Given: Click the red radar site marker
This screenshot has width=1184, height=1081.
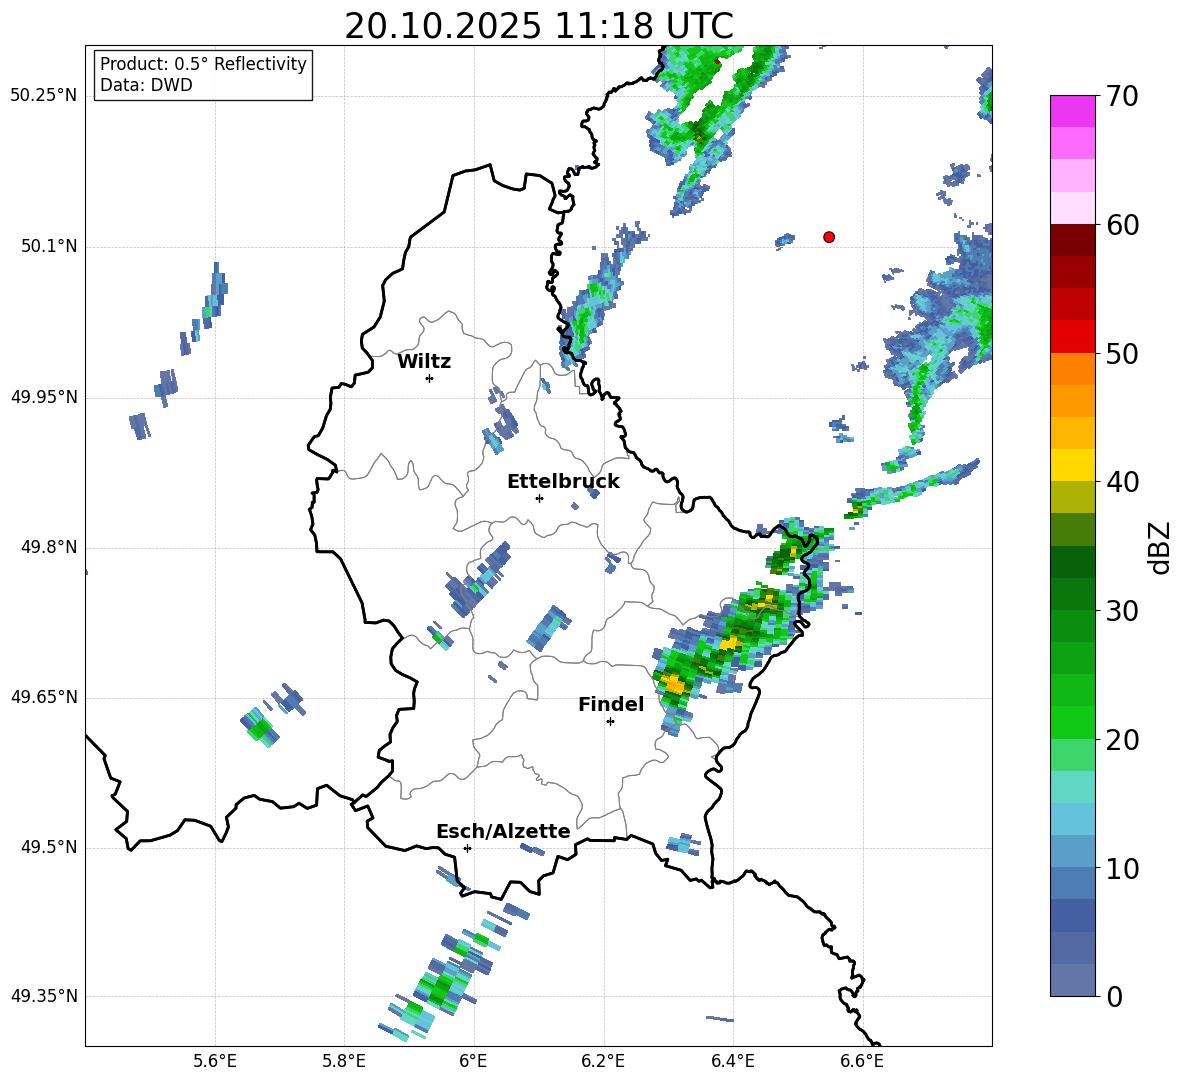Looking at the screenshot, I should point(829,237).
